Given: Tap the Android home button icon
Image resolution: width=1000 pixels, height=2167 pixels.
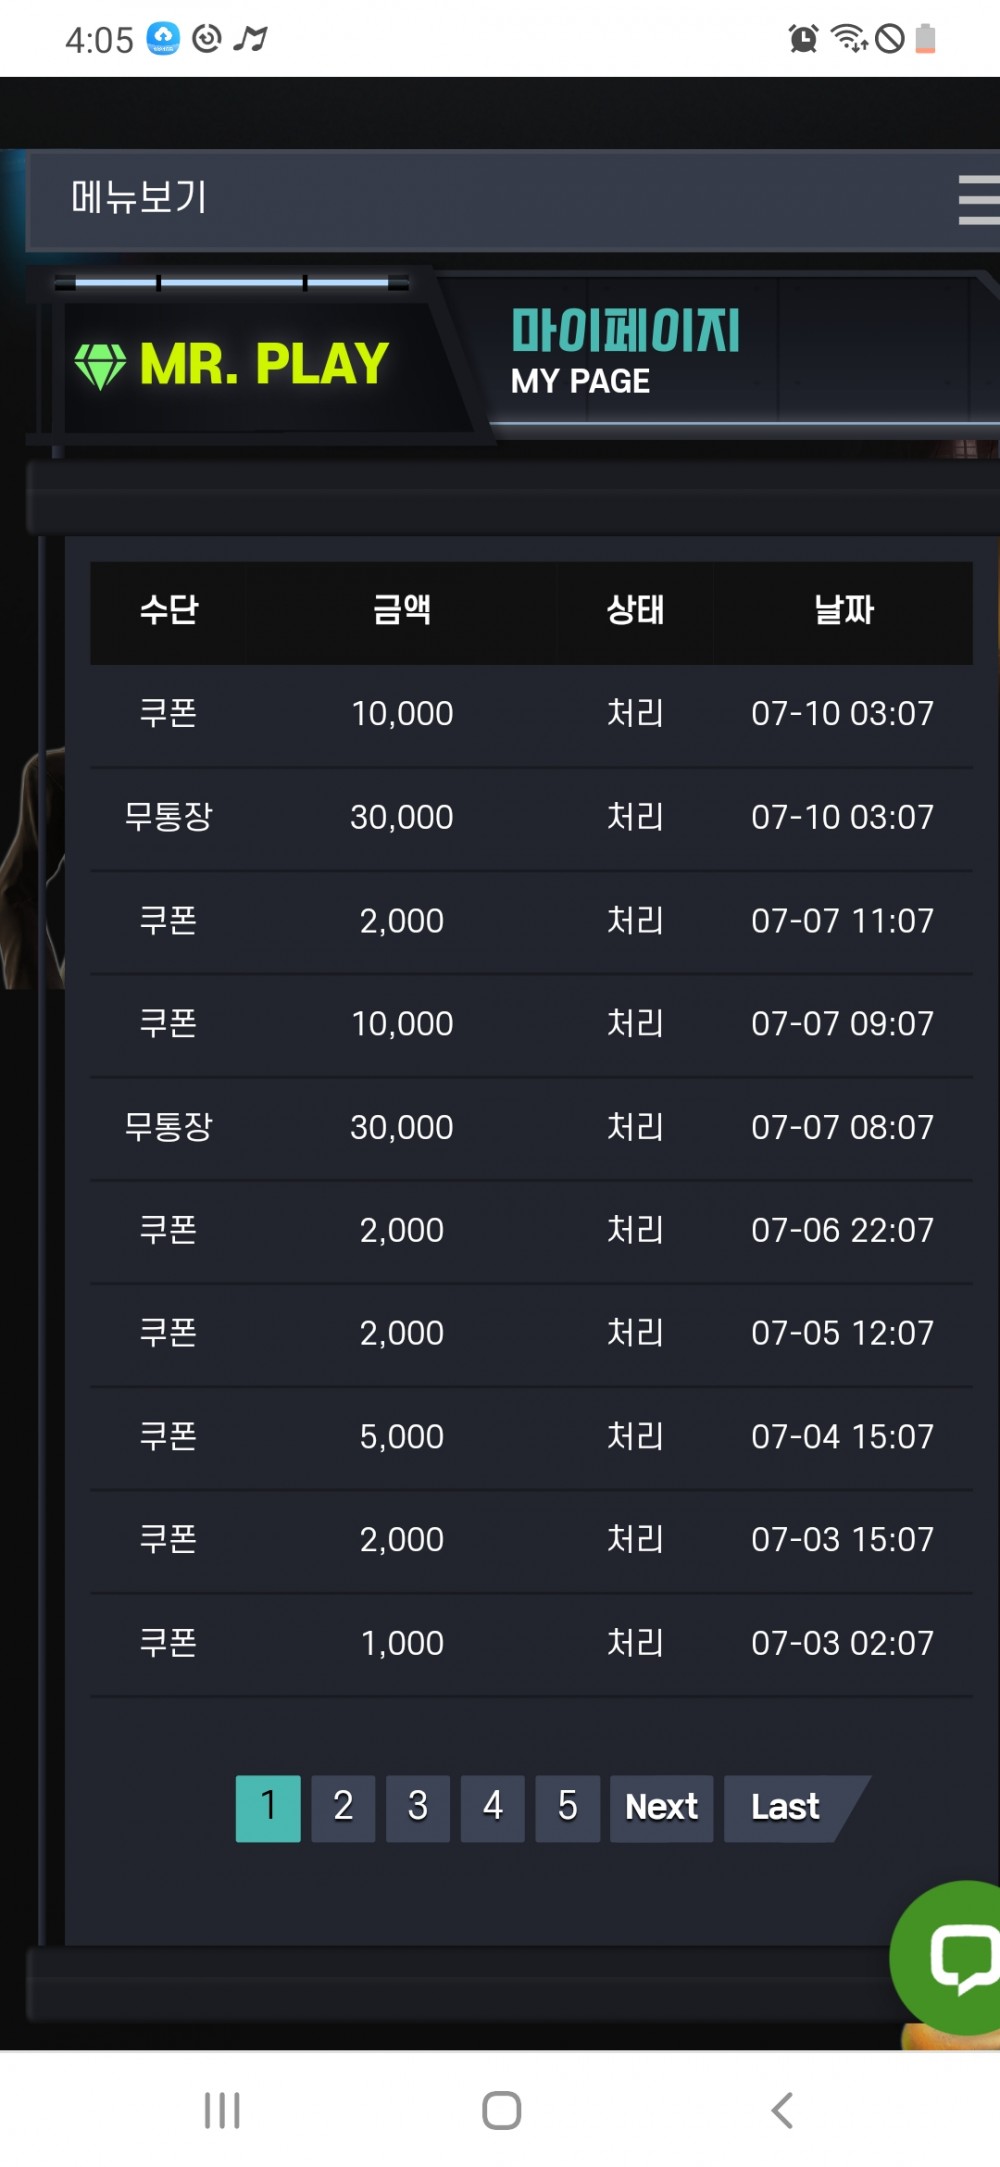Looking at the screenshot, I should point(501,2110).
